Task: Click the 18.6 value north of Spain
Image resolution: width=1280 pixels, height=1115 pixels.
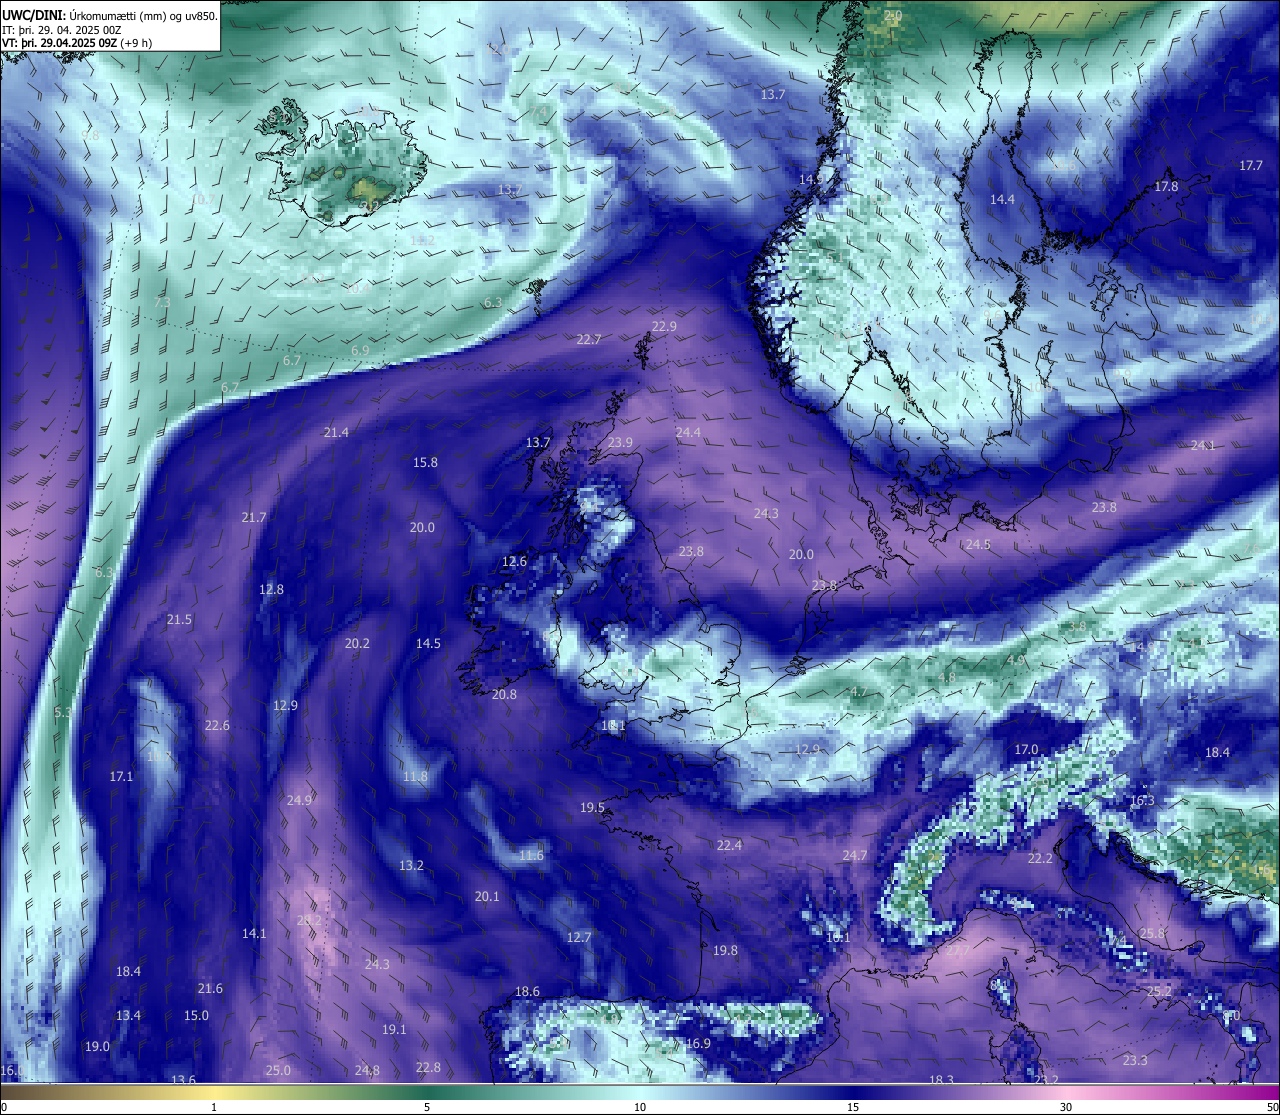Action: click(527, 992)
